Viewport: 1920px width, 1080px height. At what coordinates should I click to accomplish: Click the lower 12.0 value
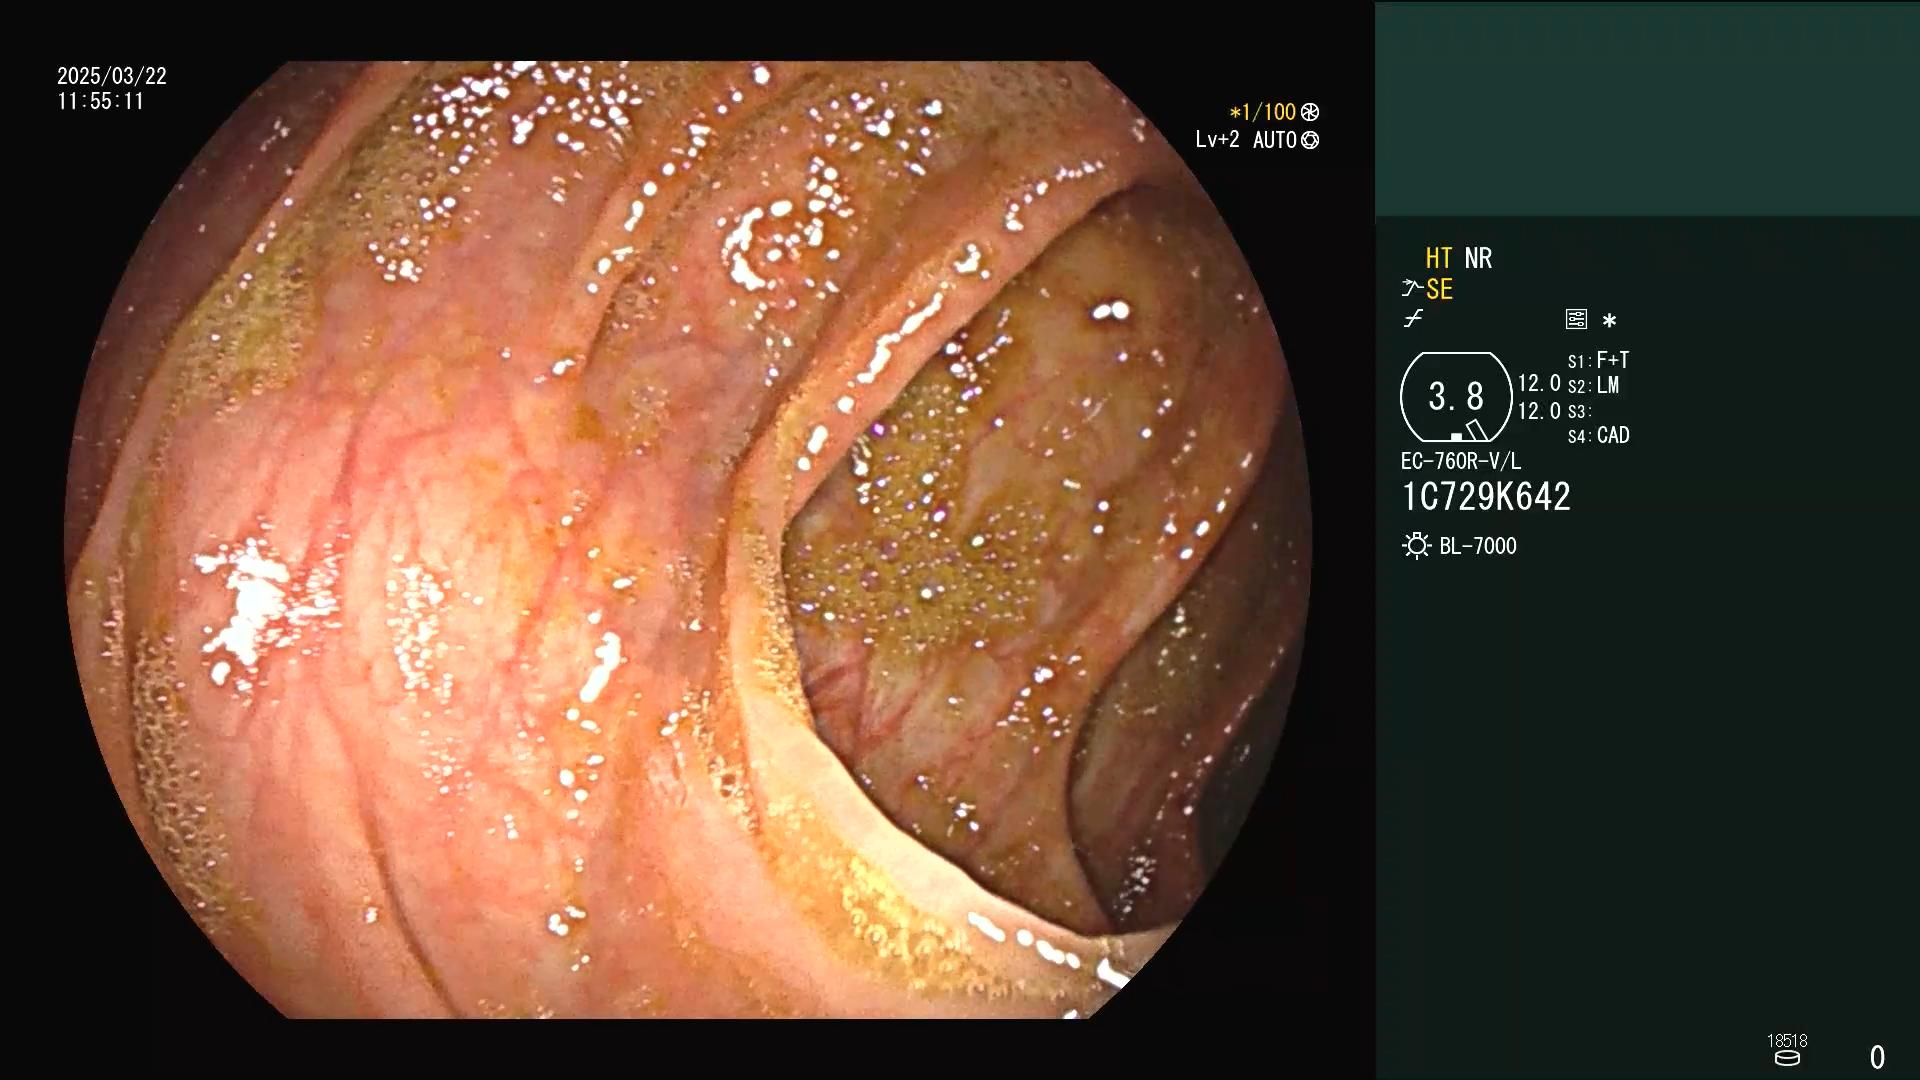(x=1539, y=411)
